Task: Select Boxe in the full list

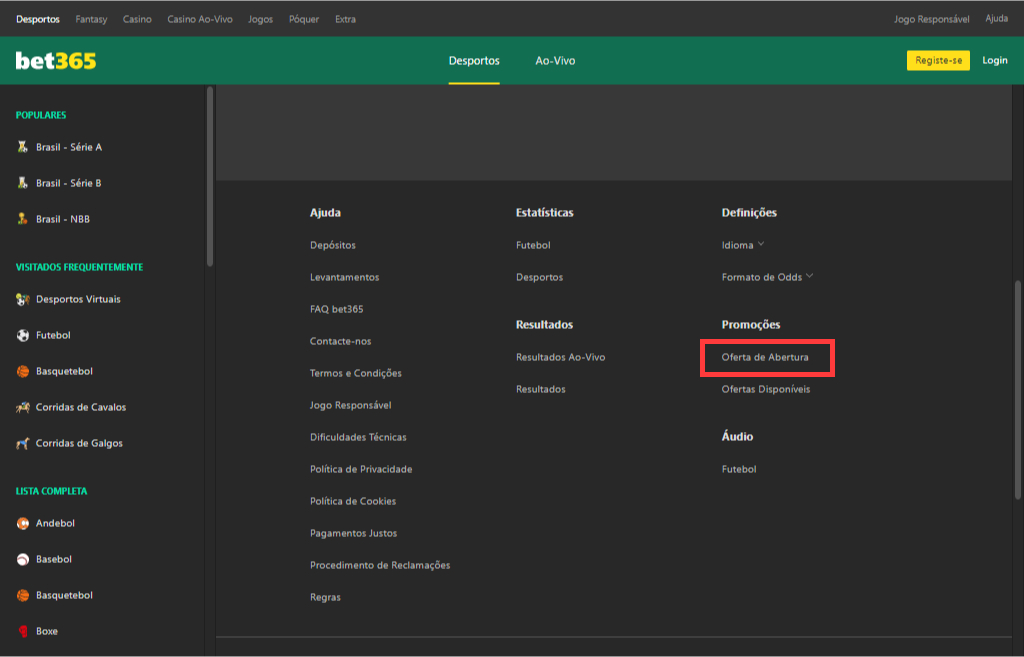Action: [x=47, y=631]
